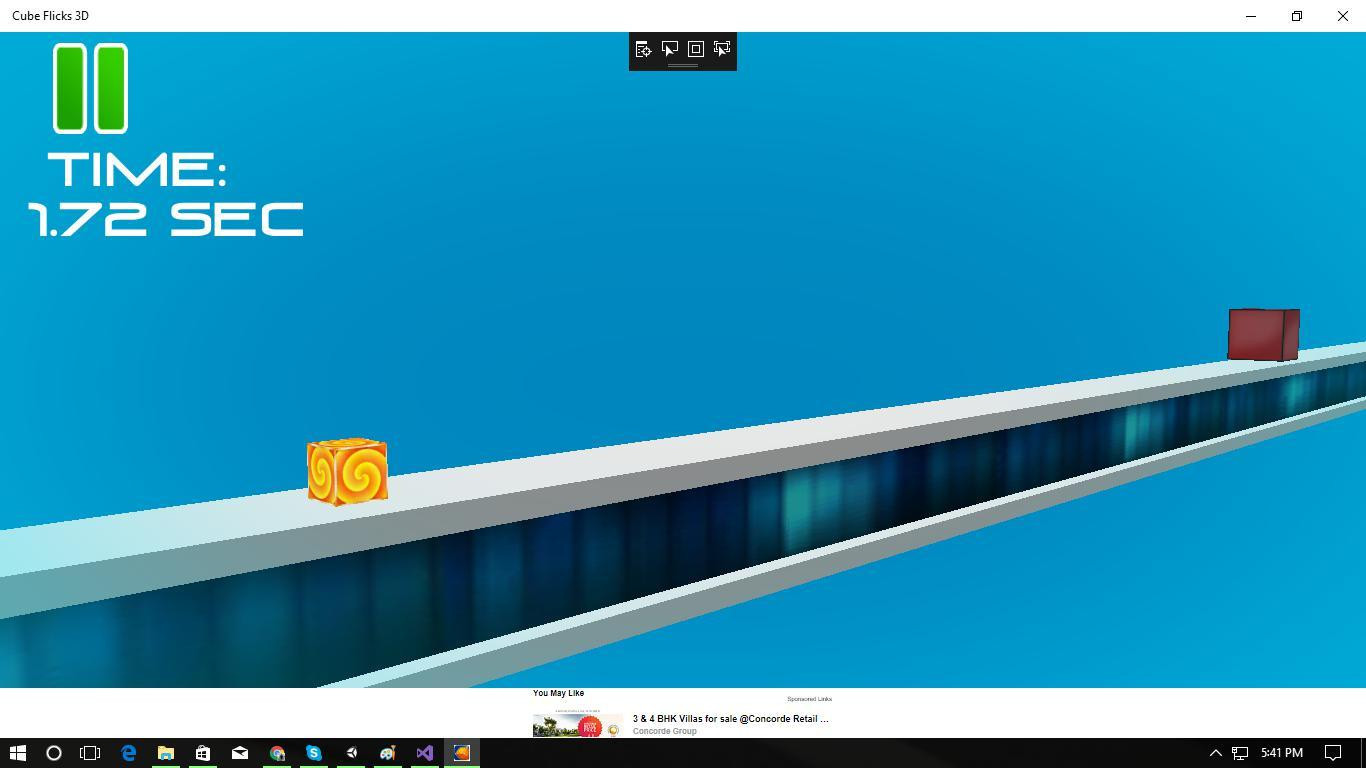Open the Sponsored Links label
This screenshot has height=768, width=1366.
coord(809,699)
